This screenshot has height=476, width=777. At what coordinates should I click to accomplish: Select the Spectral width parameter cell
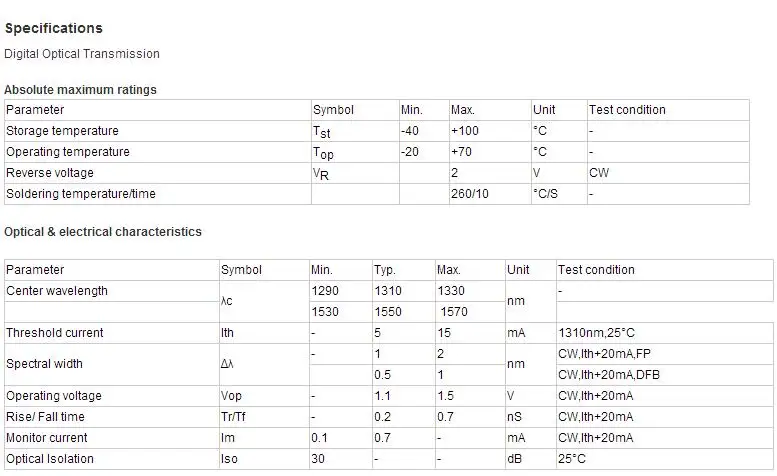coord(45,364)
